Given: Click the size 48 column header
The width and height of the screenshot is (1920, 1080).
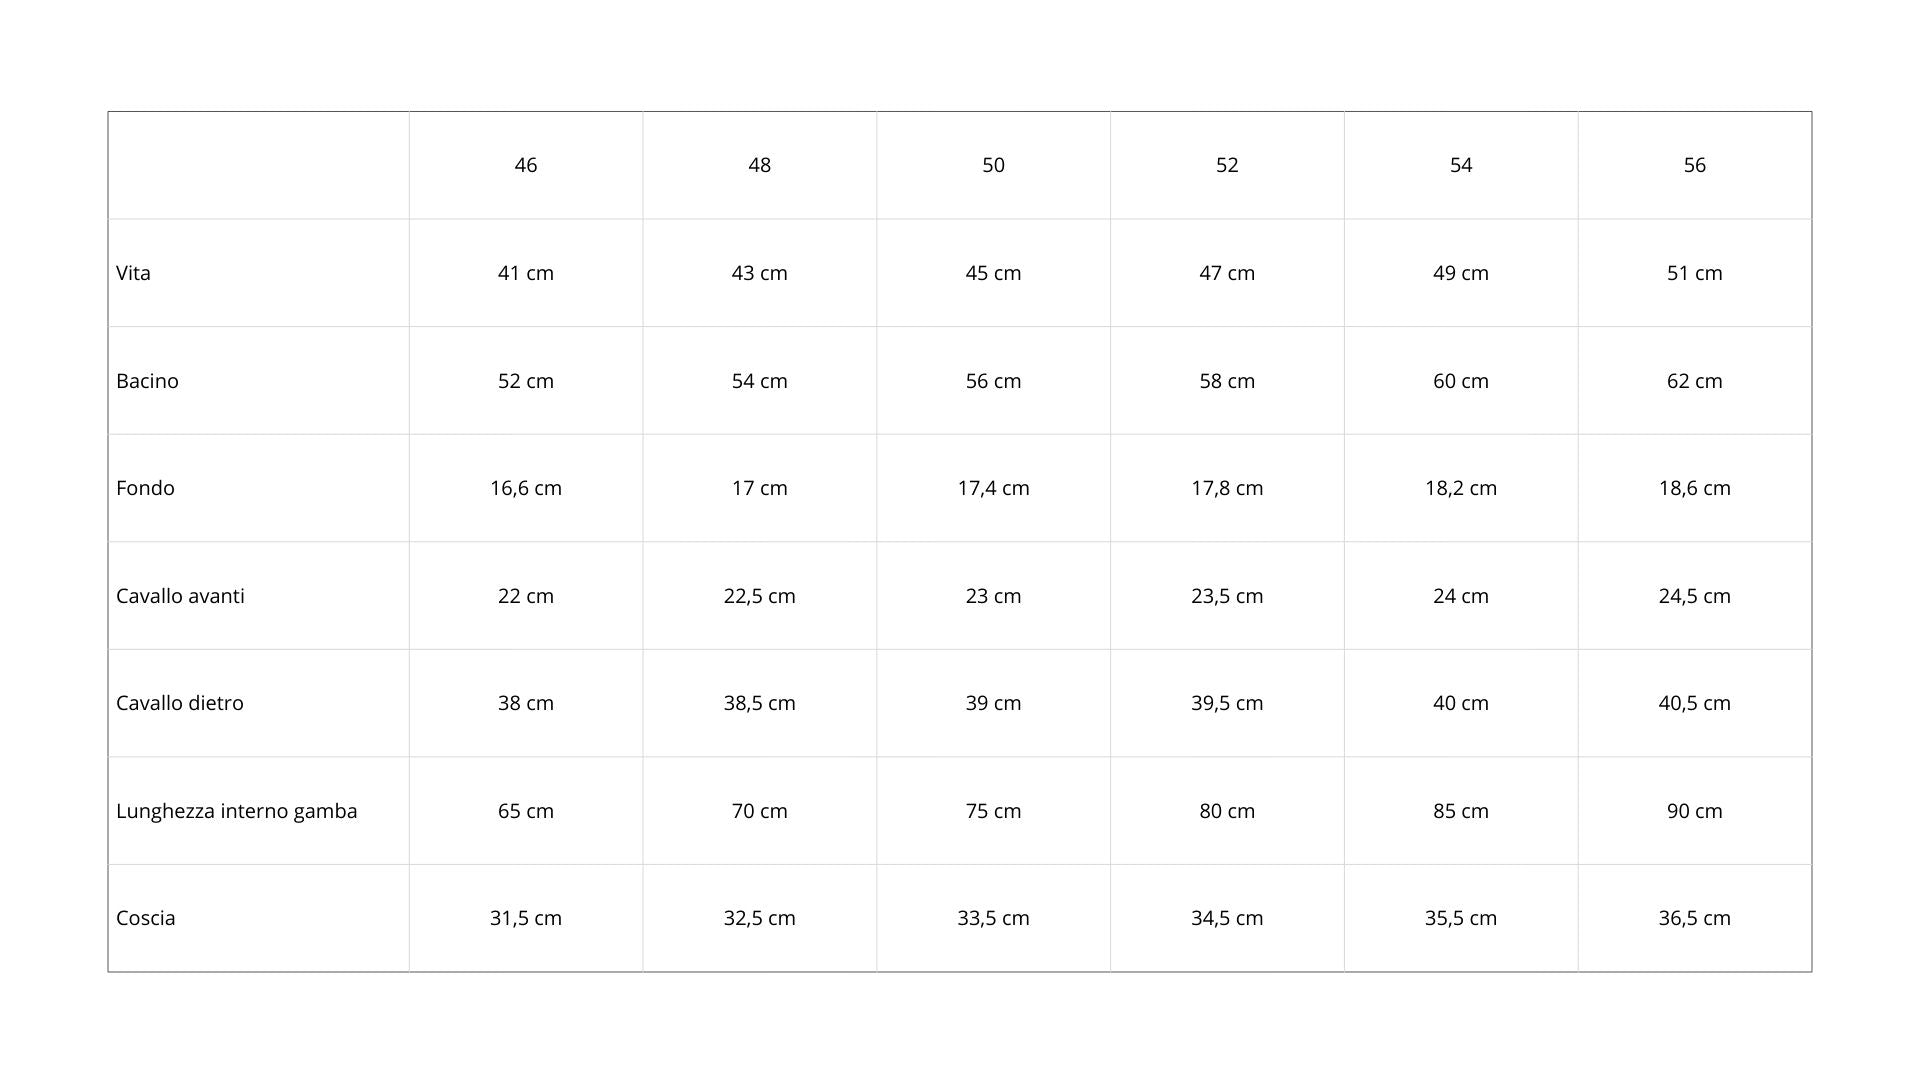Looking at the screenshot, I should [x=760, y=165].
